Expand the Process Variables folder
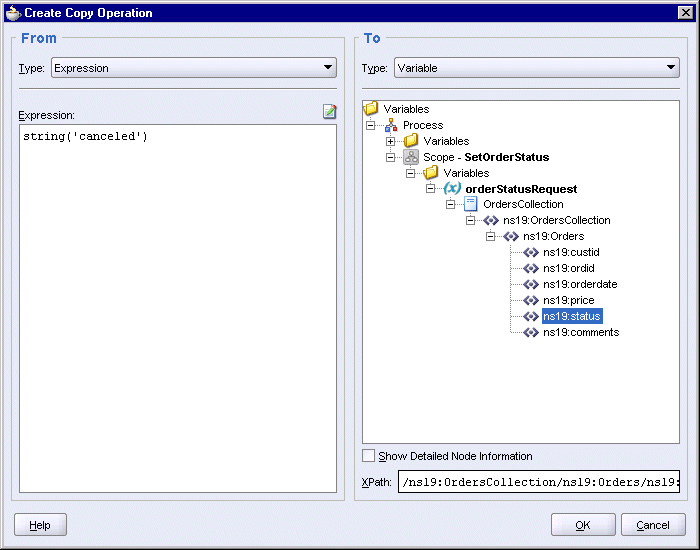The image size is (700, 550). click(391, 142)
